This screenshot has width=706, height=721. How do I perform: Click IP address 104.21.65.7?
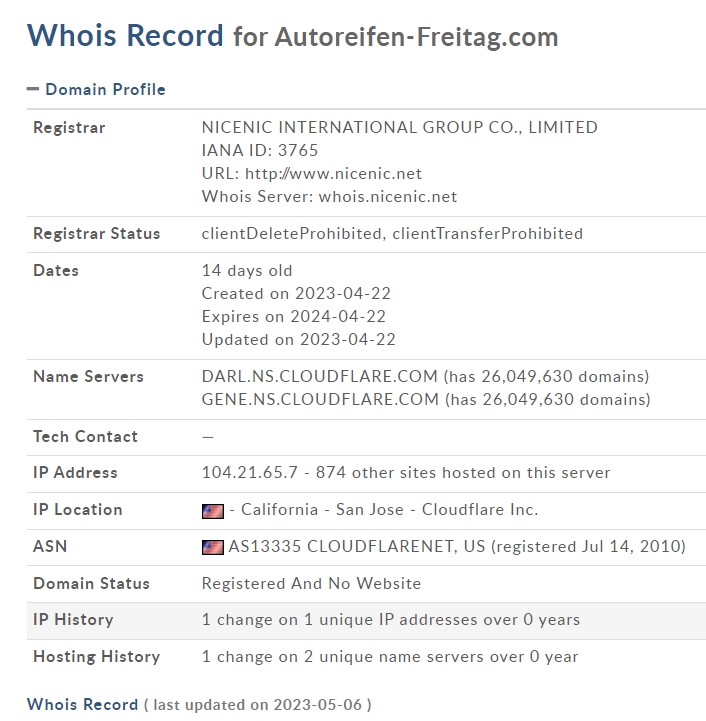(250, 472)
